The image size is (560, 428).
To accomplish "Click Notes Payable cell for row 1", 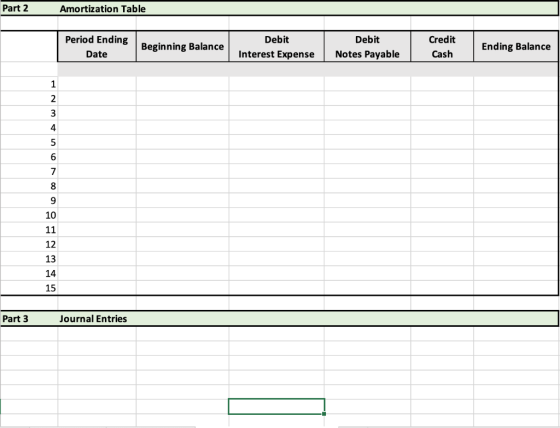I will [368, 84].
